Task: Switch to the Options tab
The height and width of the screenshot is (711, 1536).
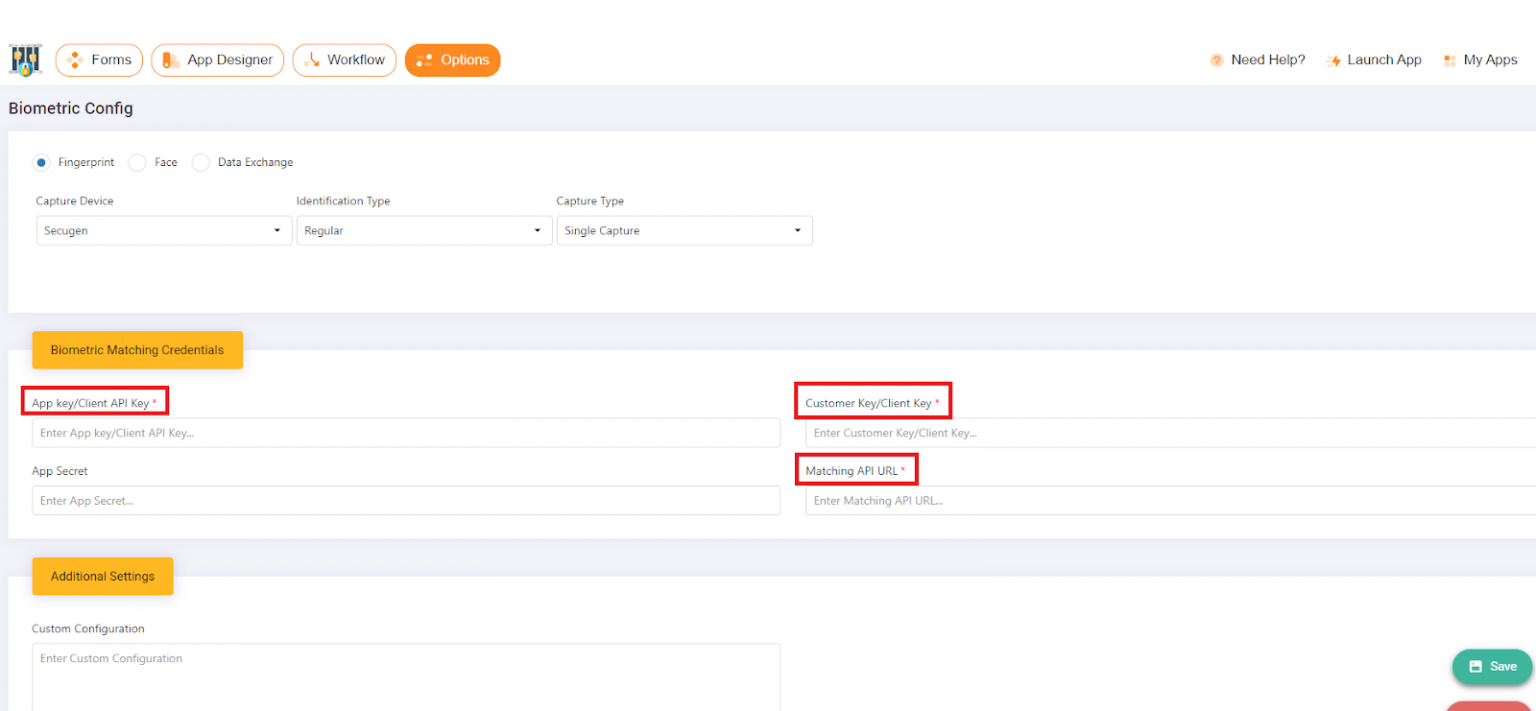Action: (453, 60)
